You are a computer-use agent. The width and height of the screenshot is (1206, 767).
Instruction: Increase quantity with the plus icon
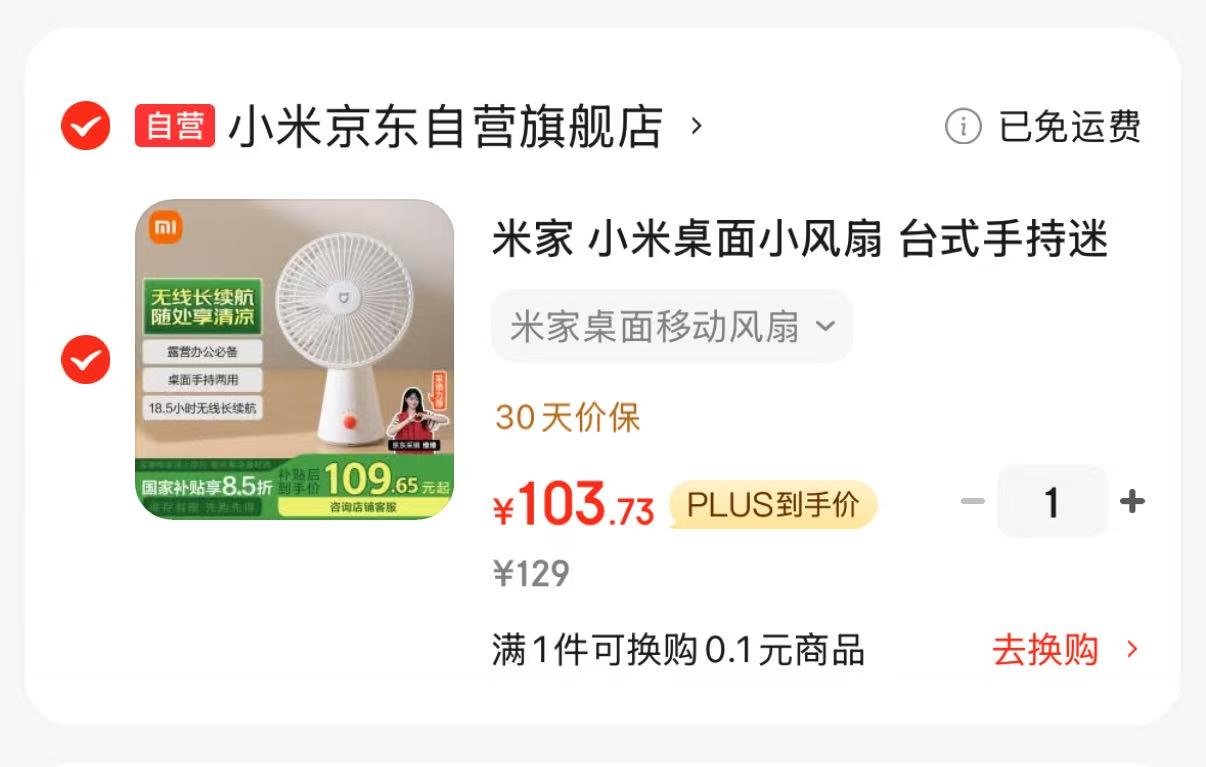coord(1132,501)
